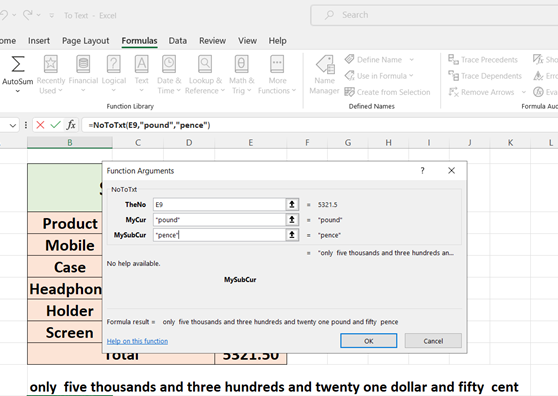Open the Lookup & Reference functions icon
This screenshot has width=558, height=396.
click(x=205, y=64)
